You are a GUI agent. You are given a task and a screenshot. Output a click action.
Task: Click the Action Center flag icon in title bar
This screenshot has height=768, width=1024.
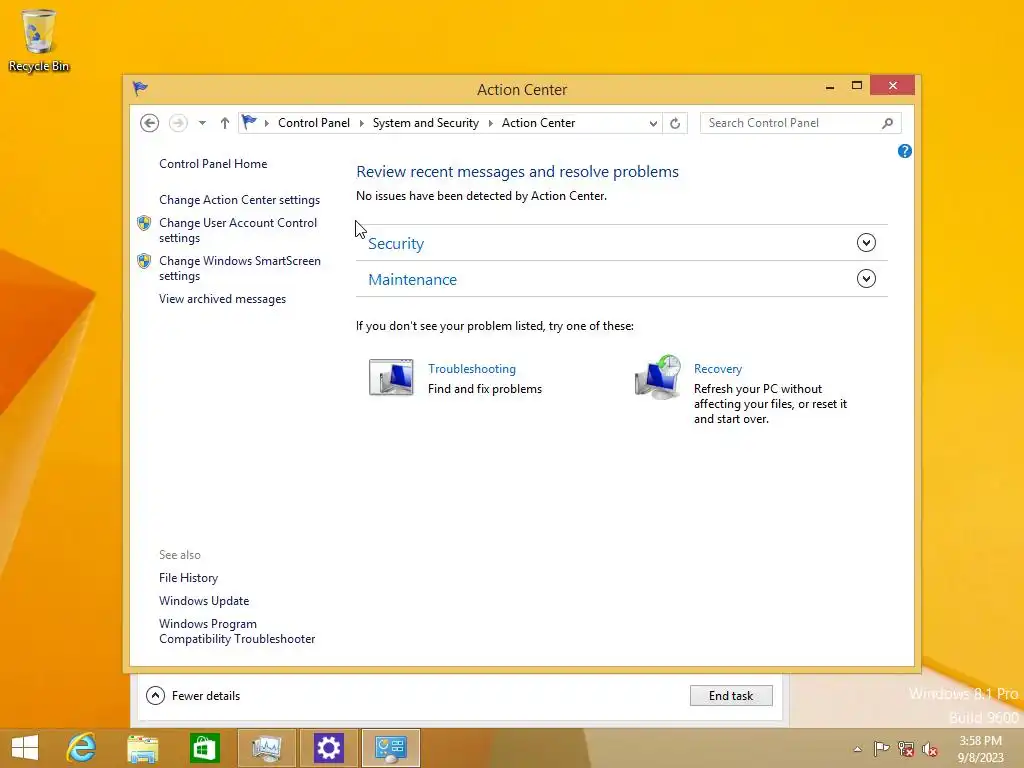[x=140, y=88]
